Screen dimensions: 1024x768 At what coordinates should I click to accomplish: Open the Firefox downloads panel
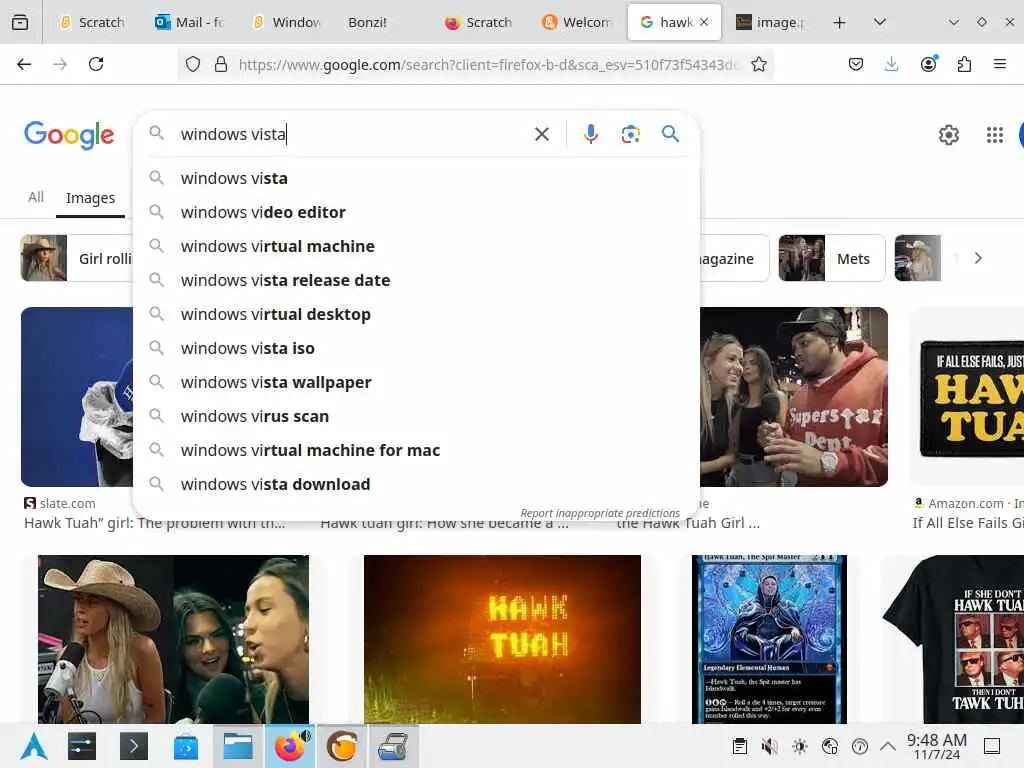point(891,64)
